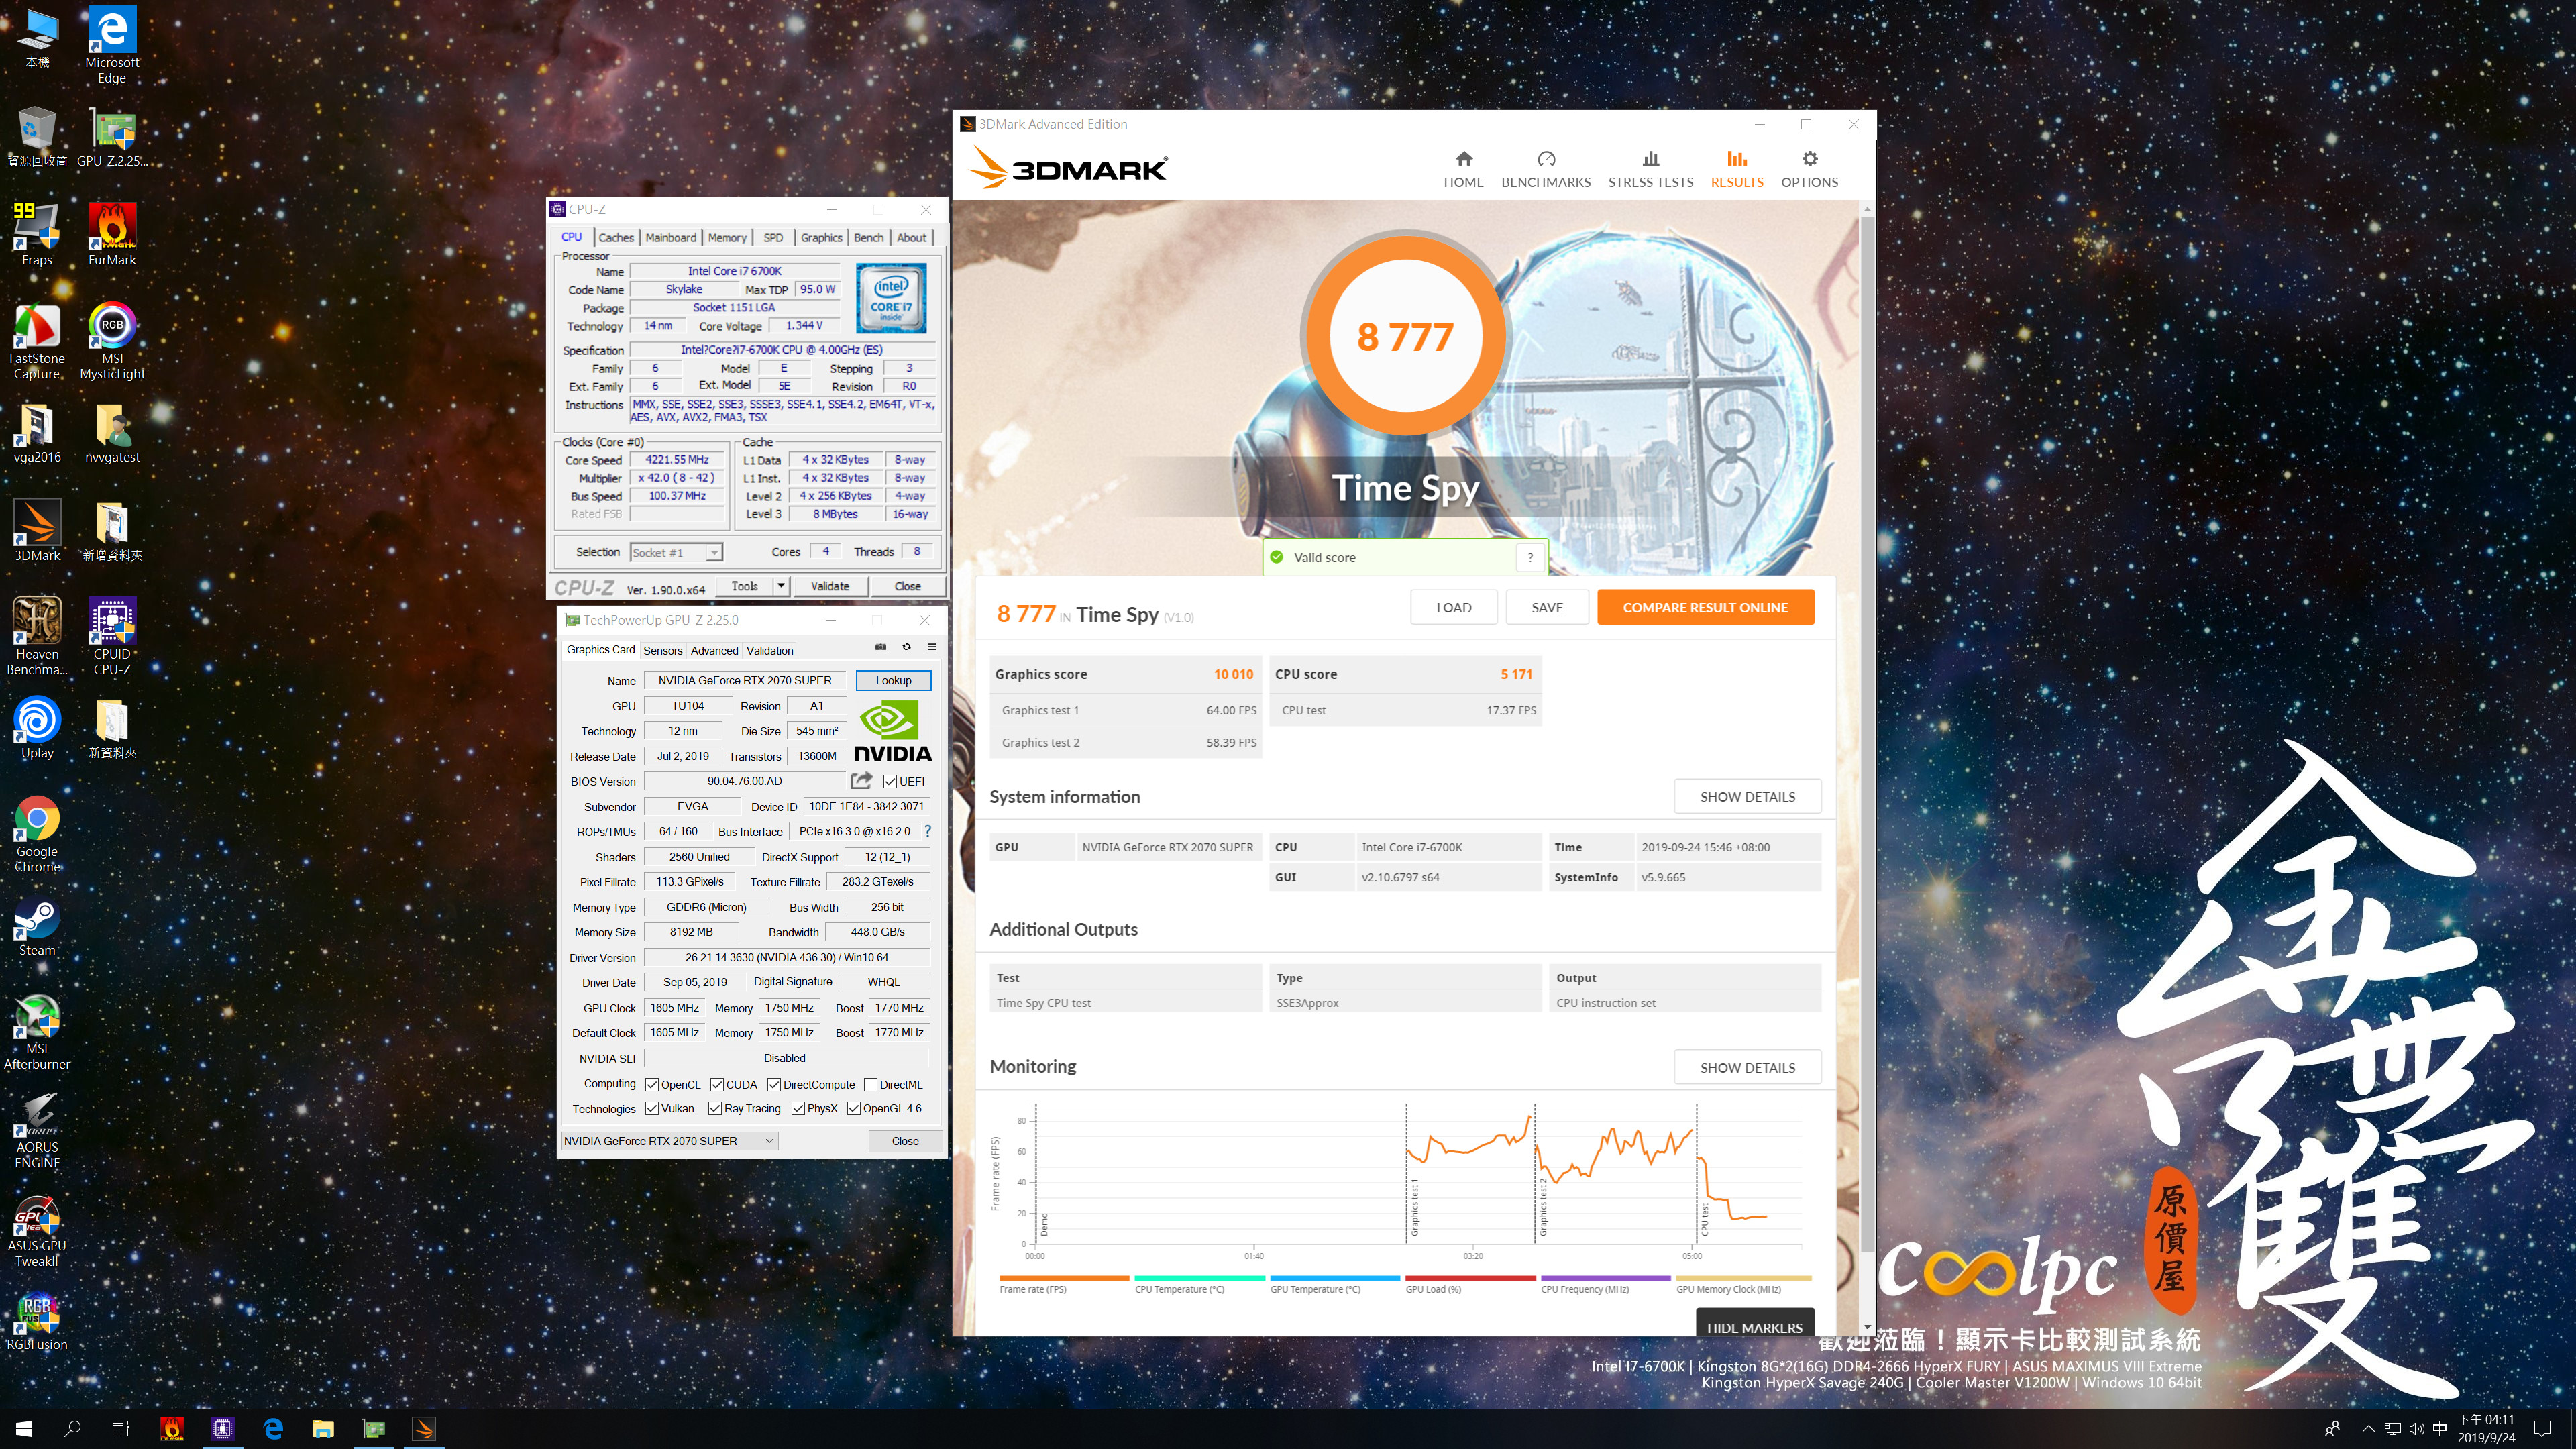
Task: Open File Explorer from the taskbar
Action: tap(323, 1429)
